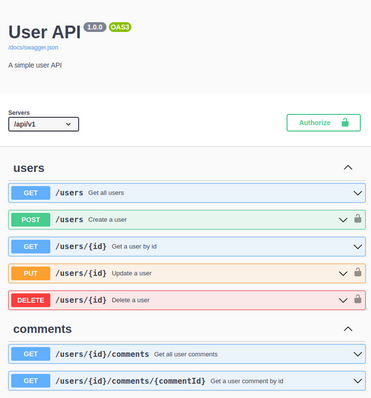Expand GET /users using its chevron
This screenshot has height=398, width=371.
(358, 193)
